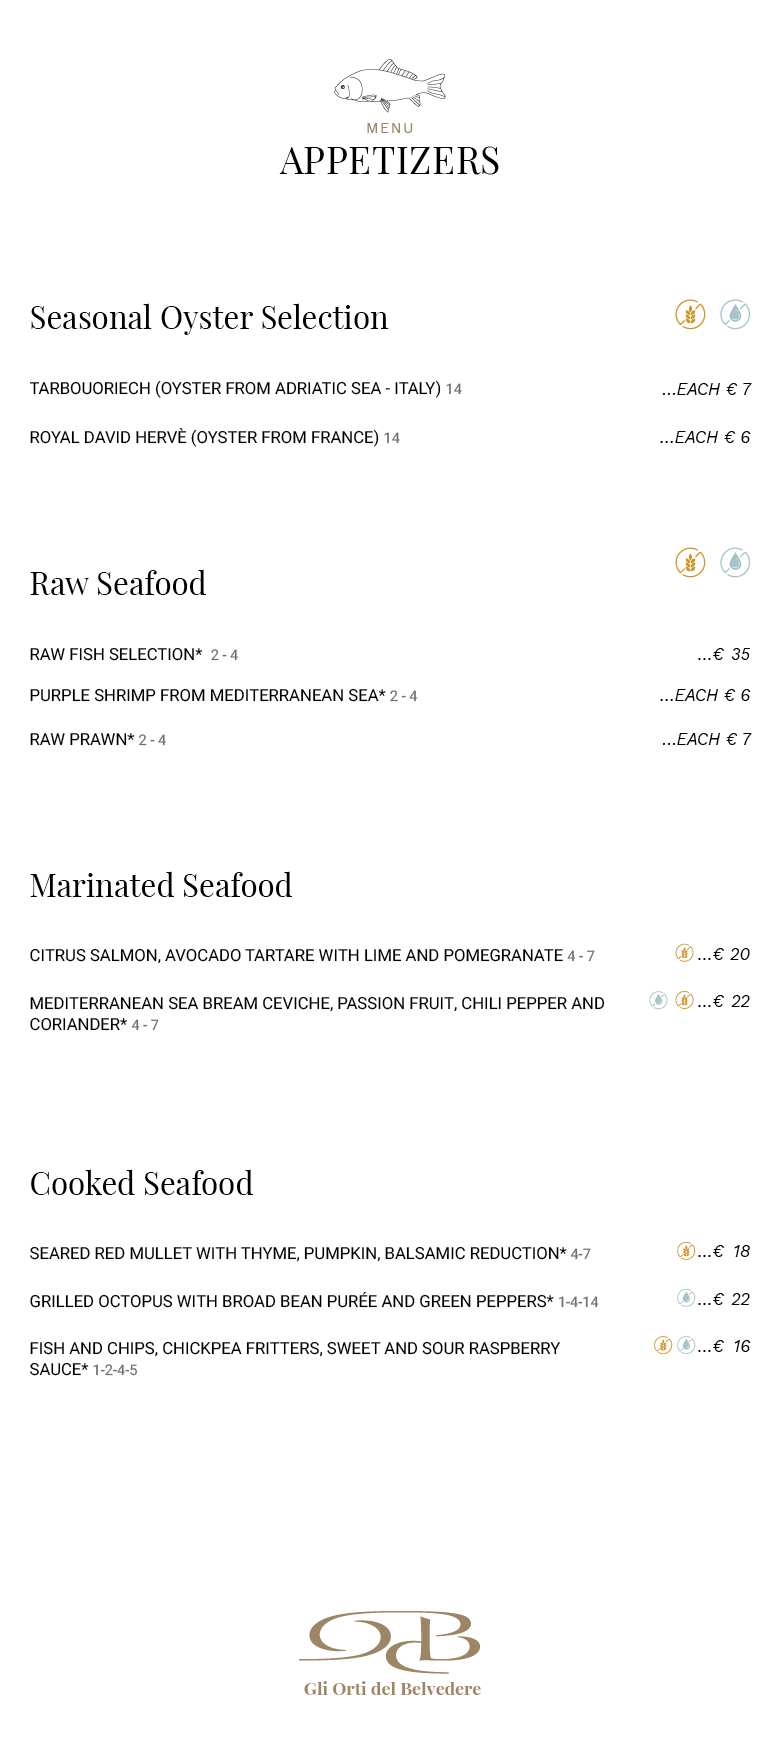Screen dimensions: 780x1754
Task: Select the Marinated Seafood section heading
Action: coord(161,886)
